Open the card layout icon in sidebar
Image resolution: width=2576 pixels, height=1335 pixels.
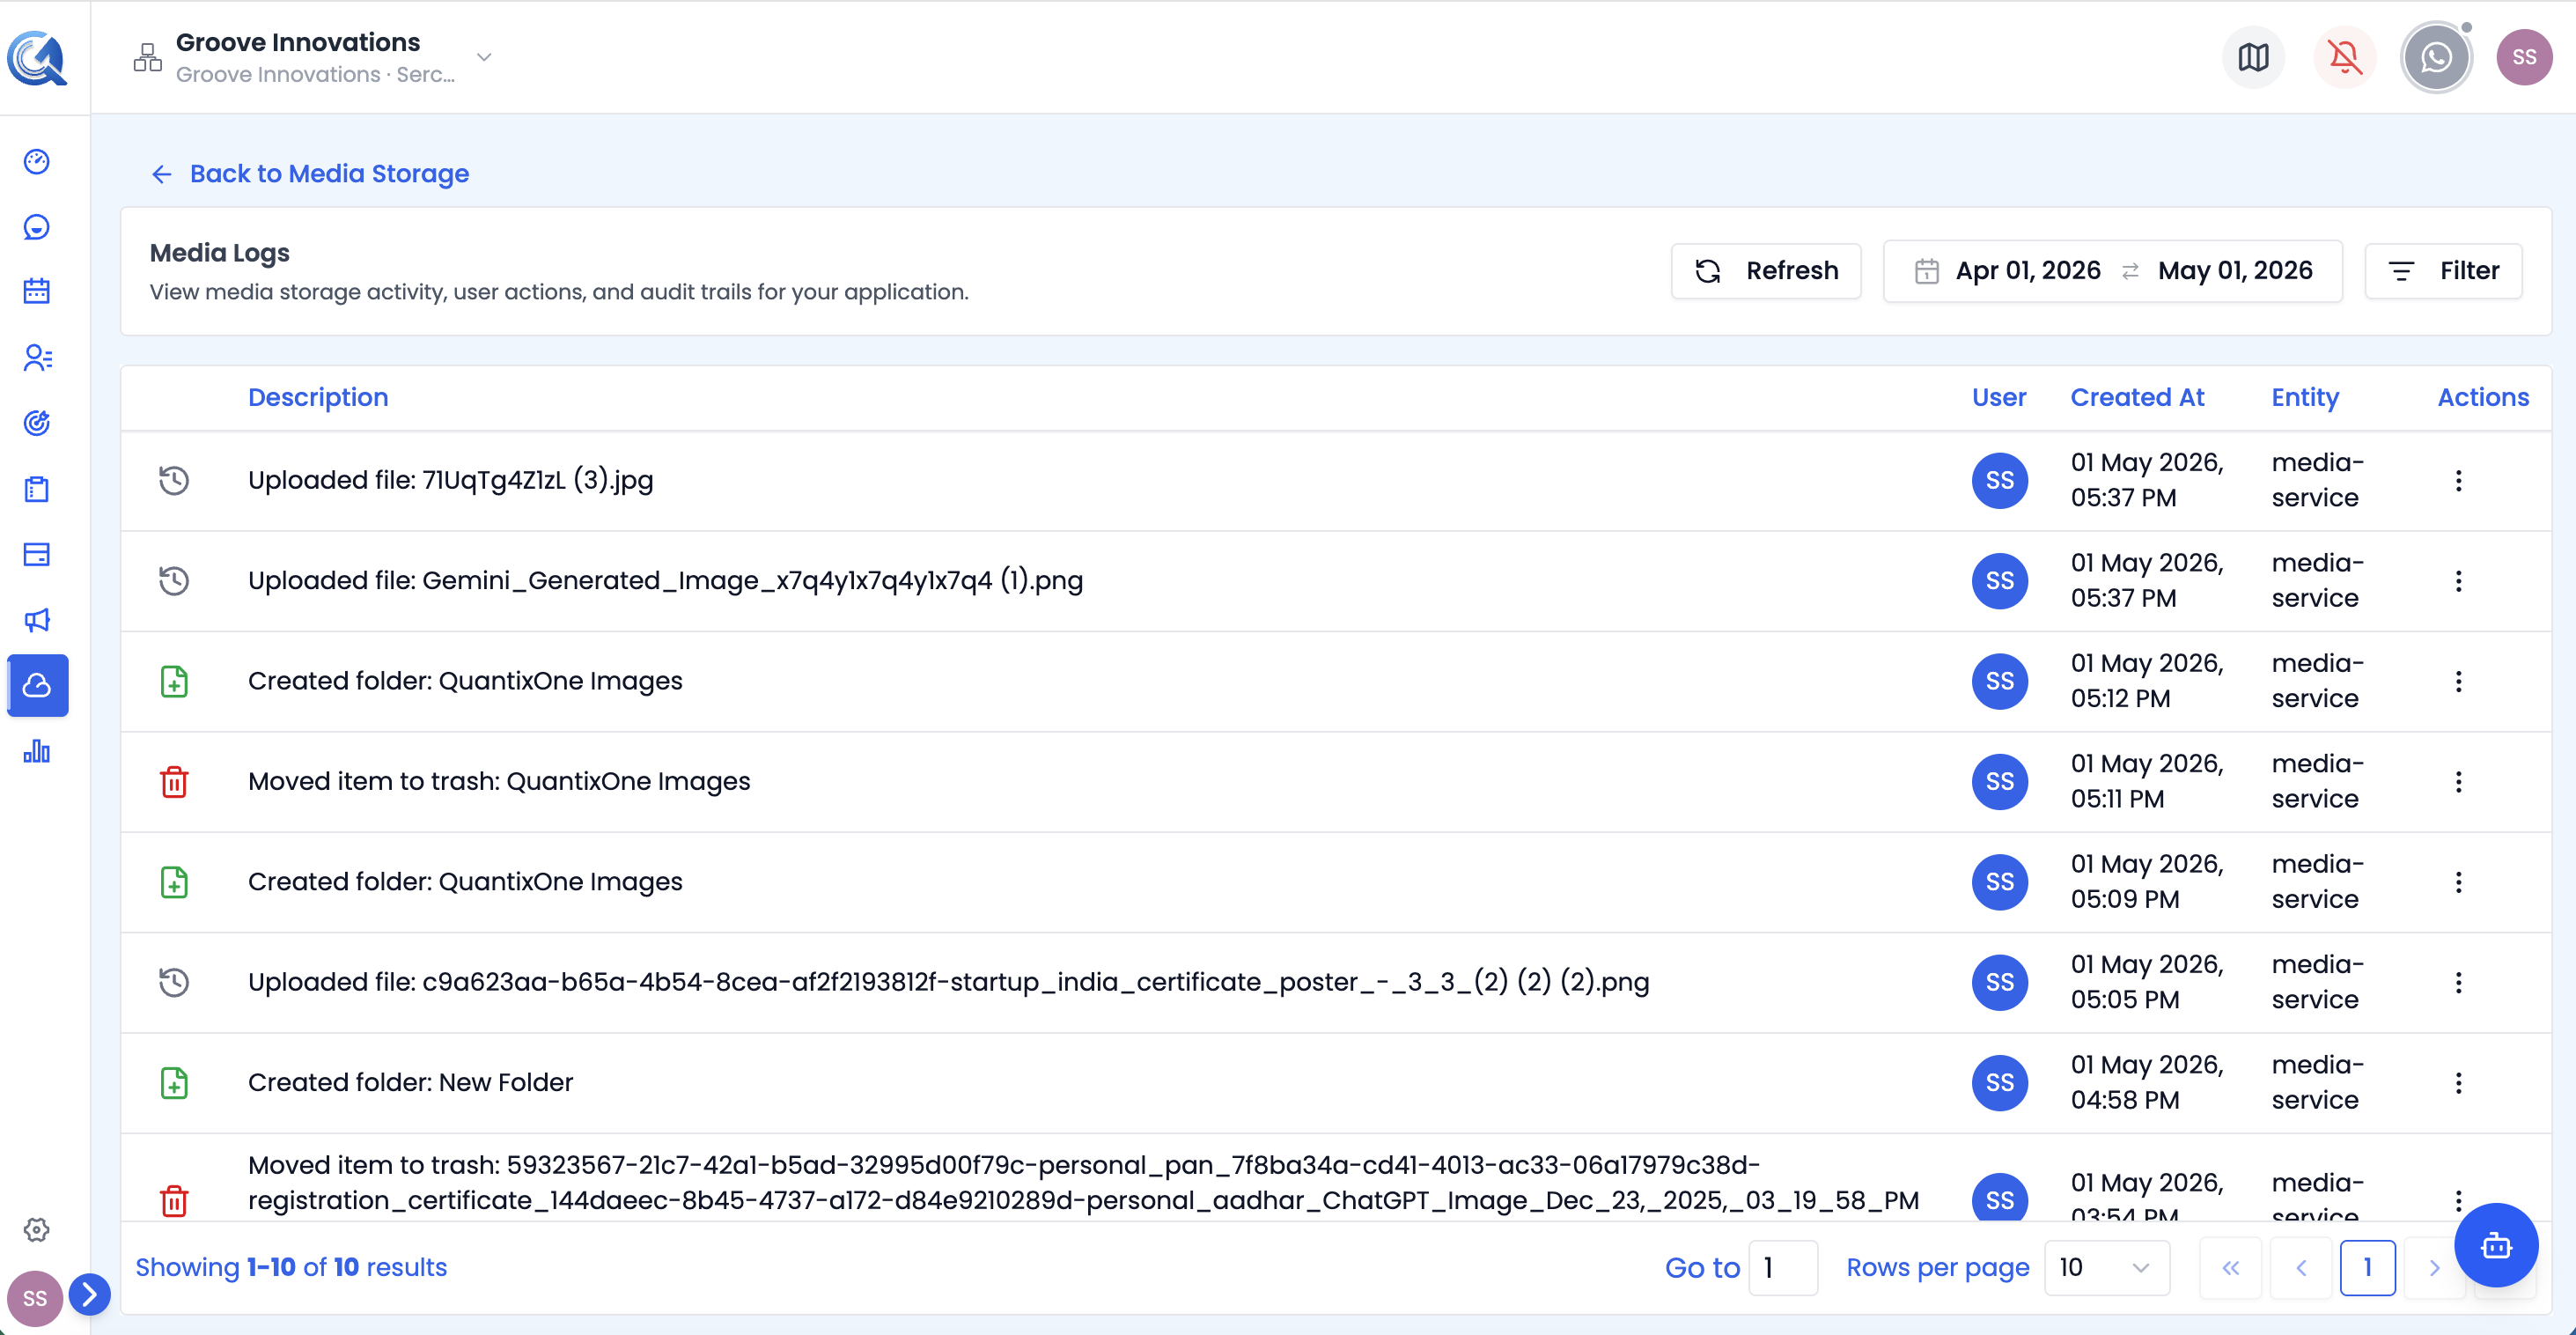(37, 554)
